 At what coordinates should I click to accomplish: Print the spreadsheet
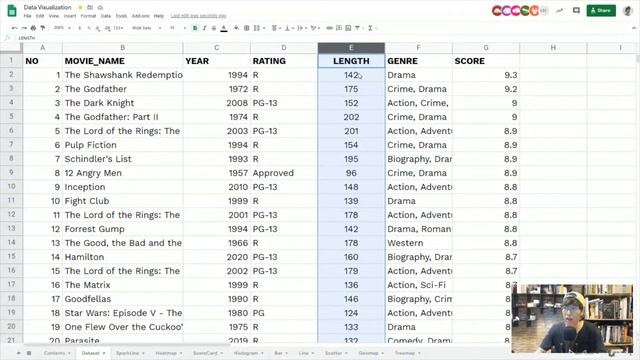click(x=33, y=28)
